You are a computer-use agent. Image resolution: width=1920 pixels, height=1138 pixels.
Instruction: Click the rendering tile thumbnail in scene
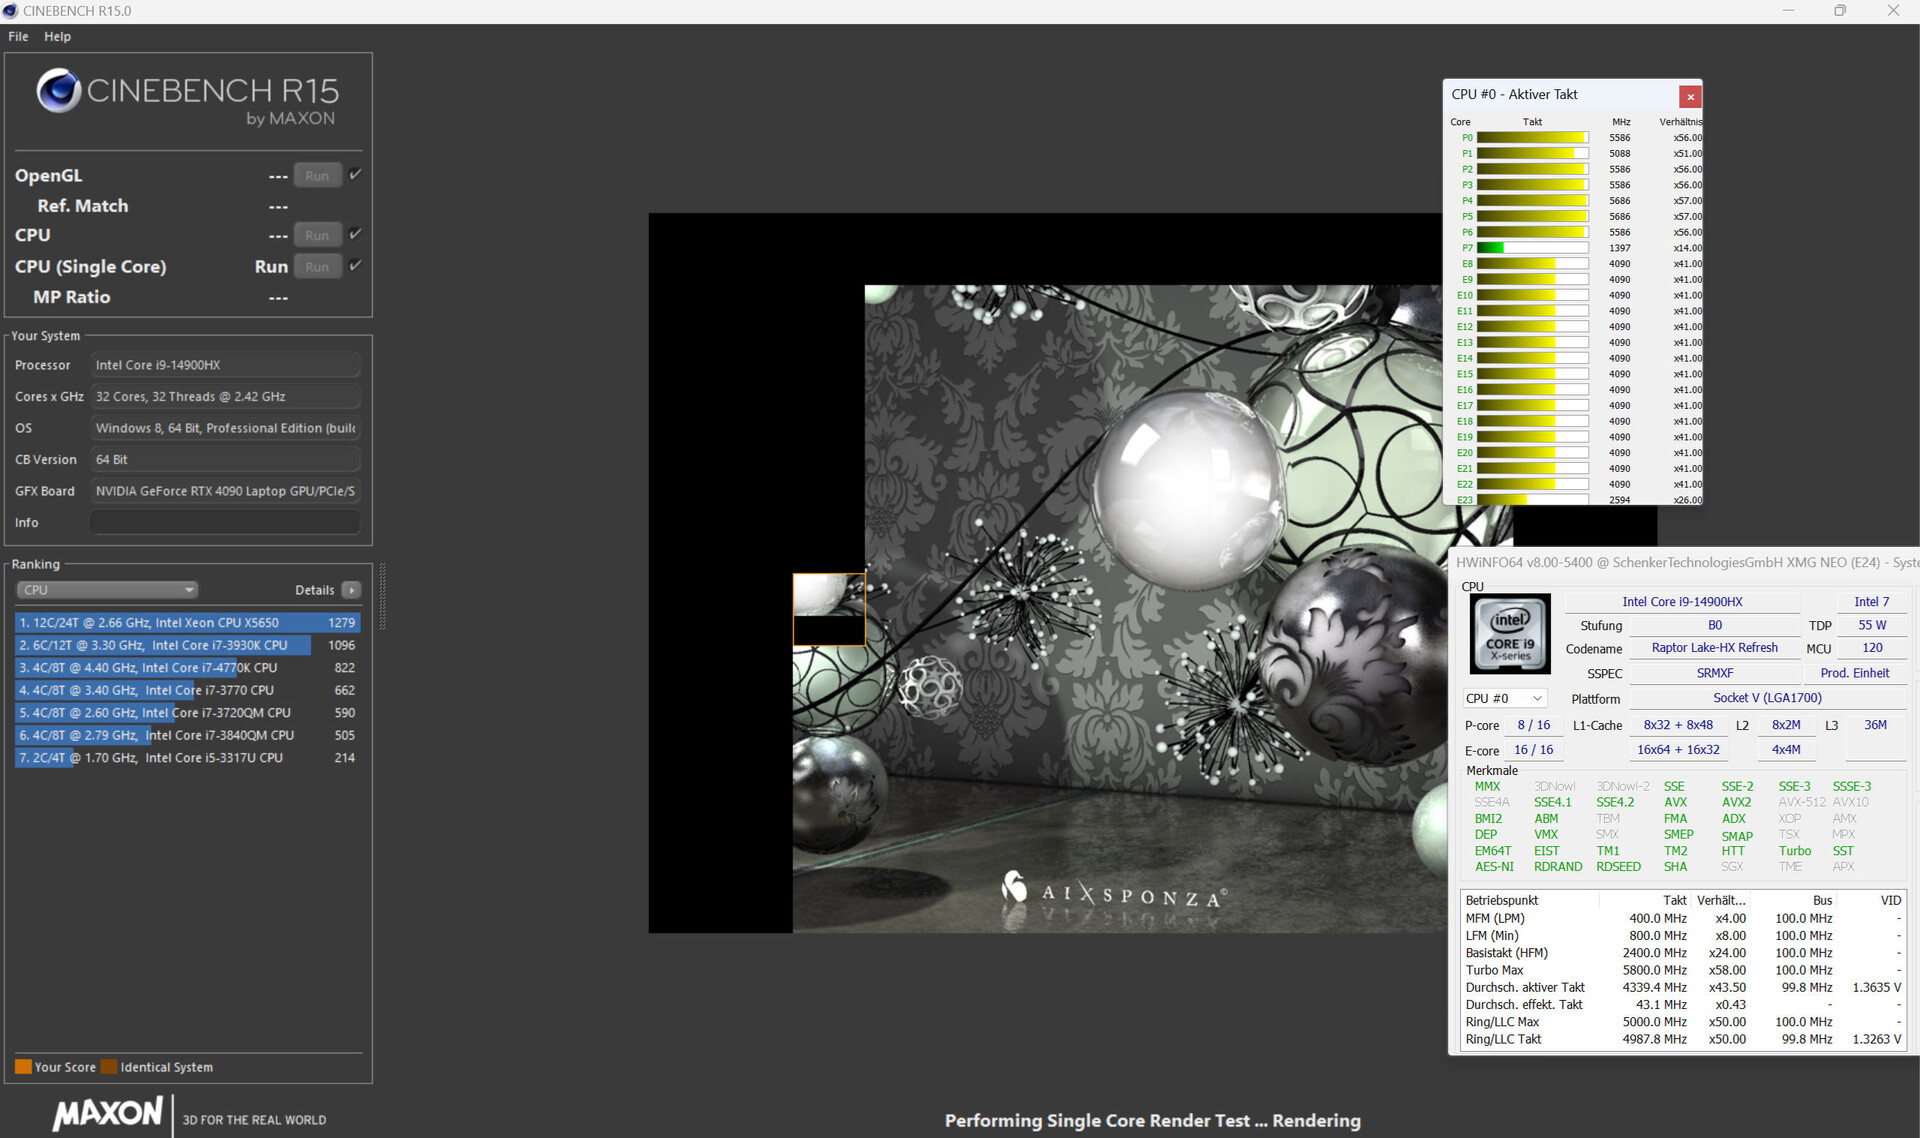829,609
